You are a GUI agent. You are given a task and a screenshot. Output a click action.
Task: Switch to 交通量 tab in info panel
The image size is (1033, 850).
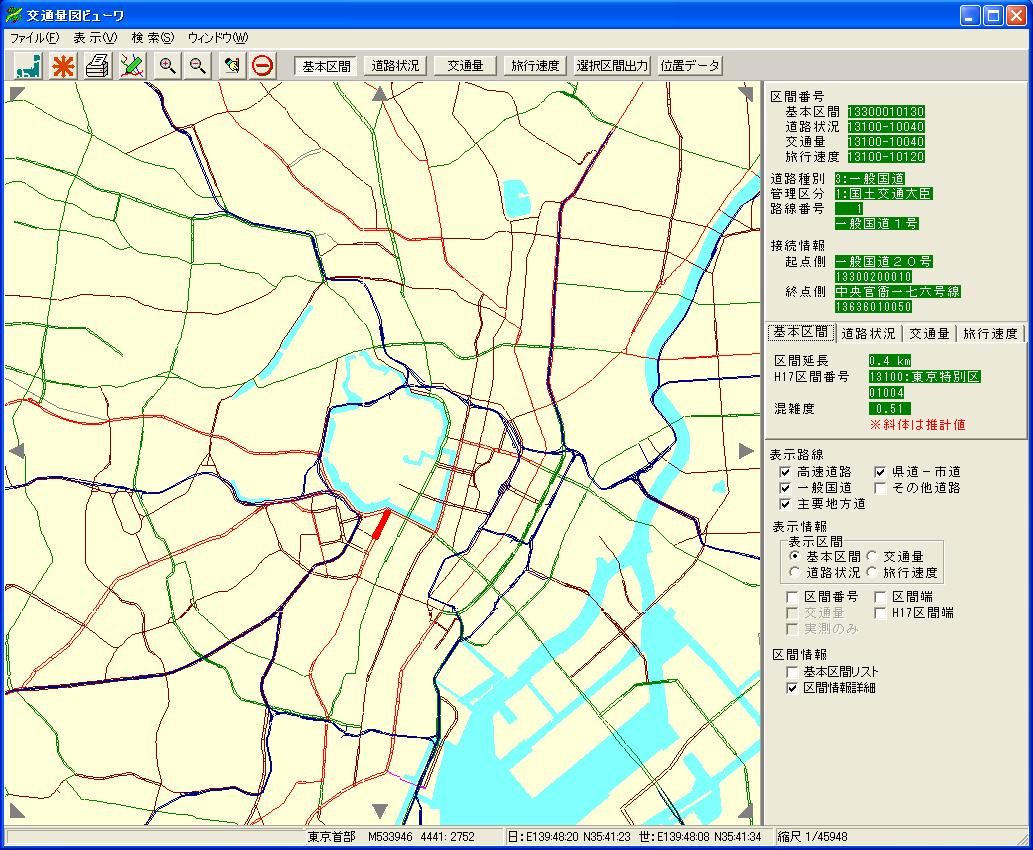930,334
